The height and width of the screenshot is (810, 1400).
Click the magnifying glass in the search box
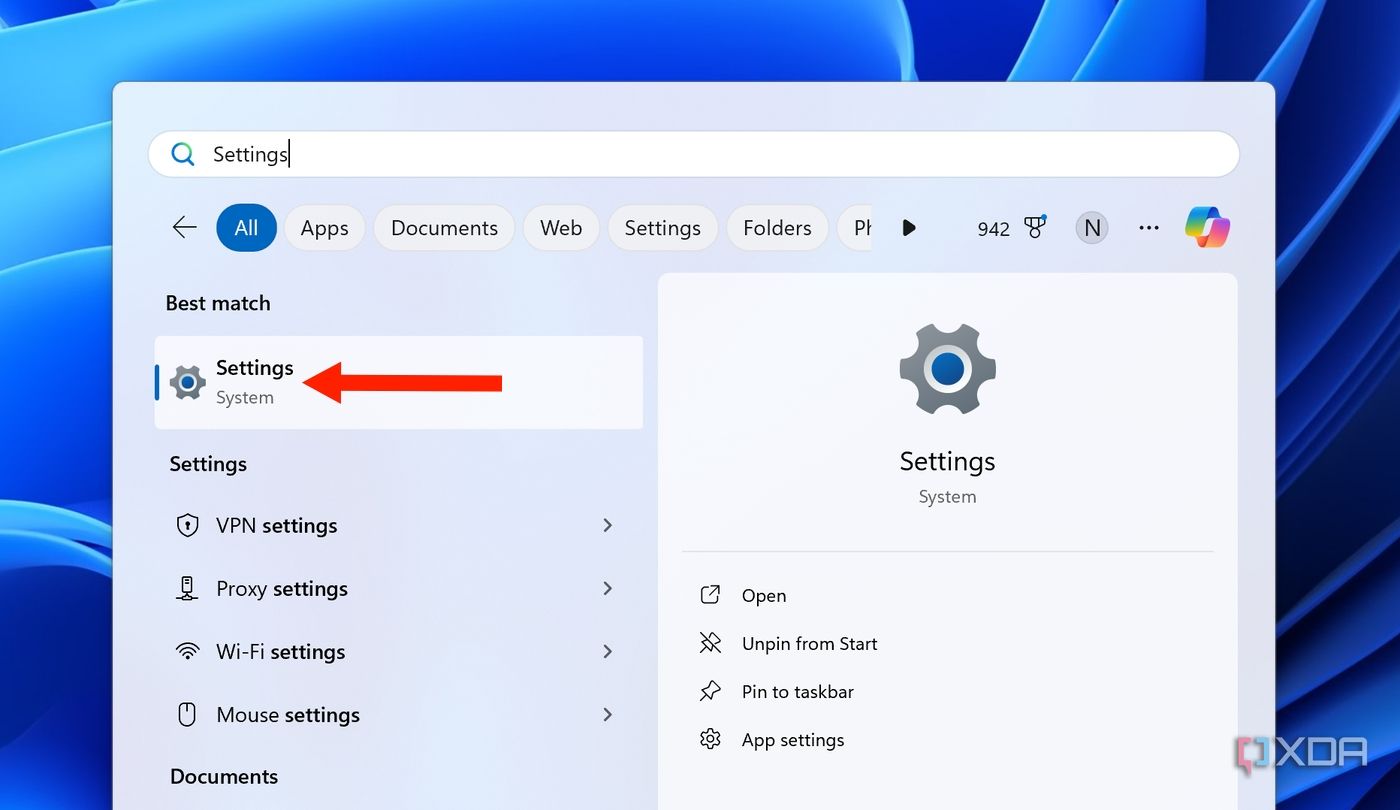click(x=183, y=154)
